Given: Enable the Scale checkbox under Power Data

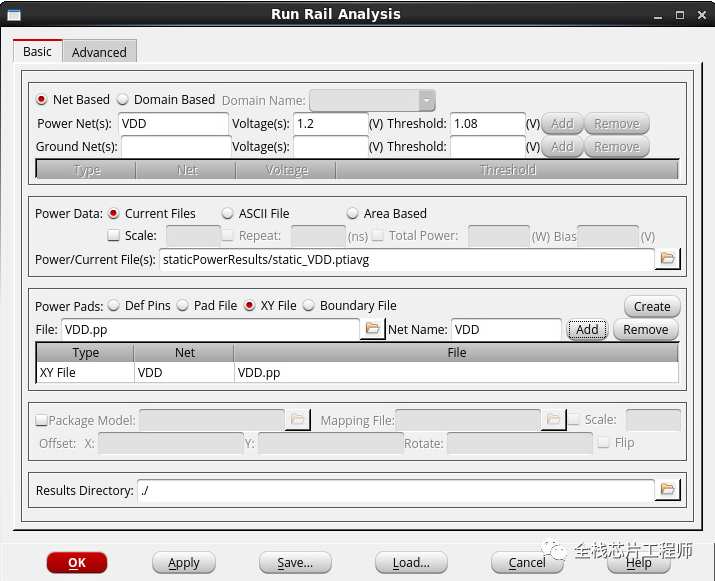Looking at the screenshot, I should point(113,235).
